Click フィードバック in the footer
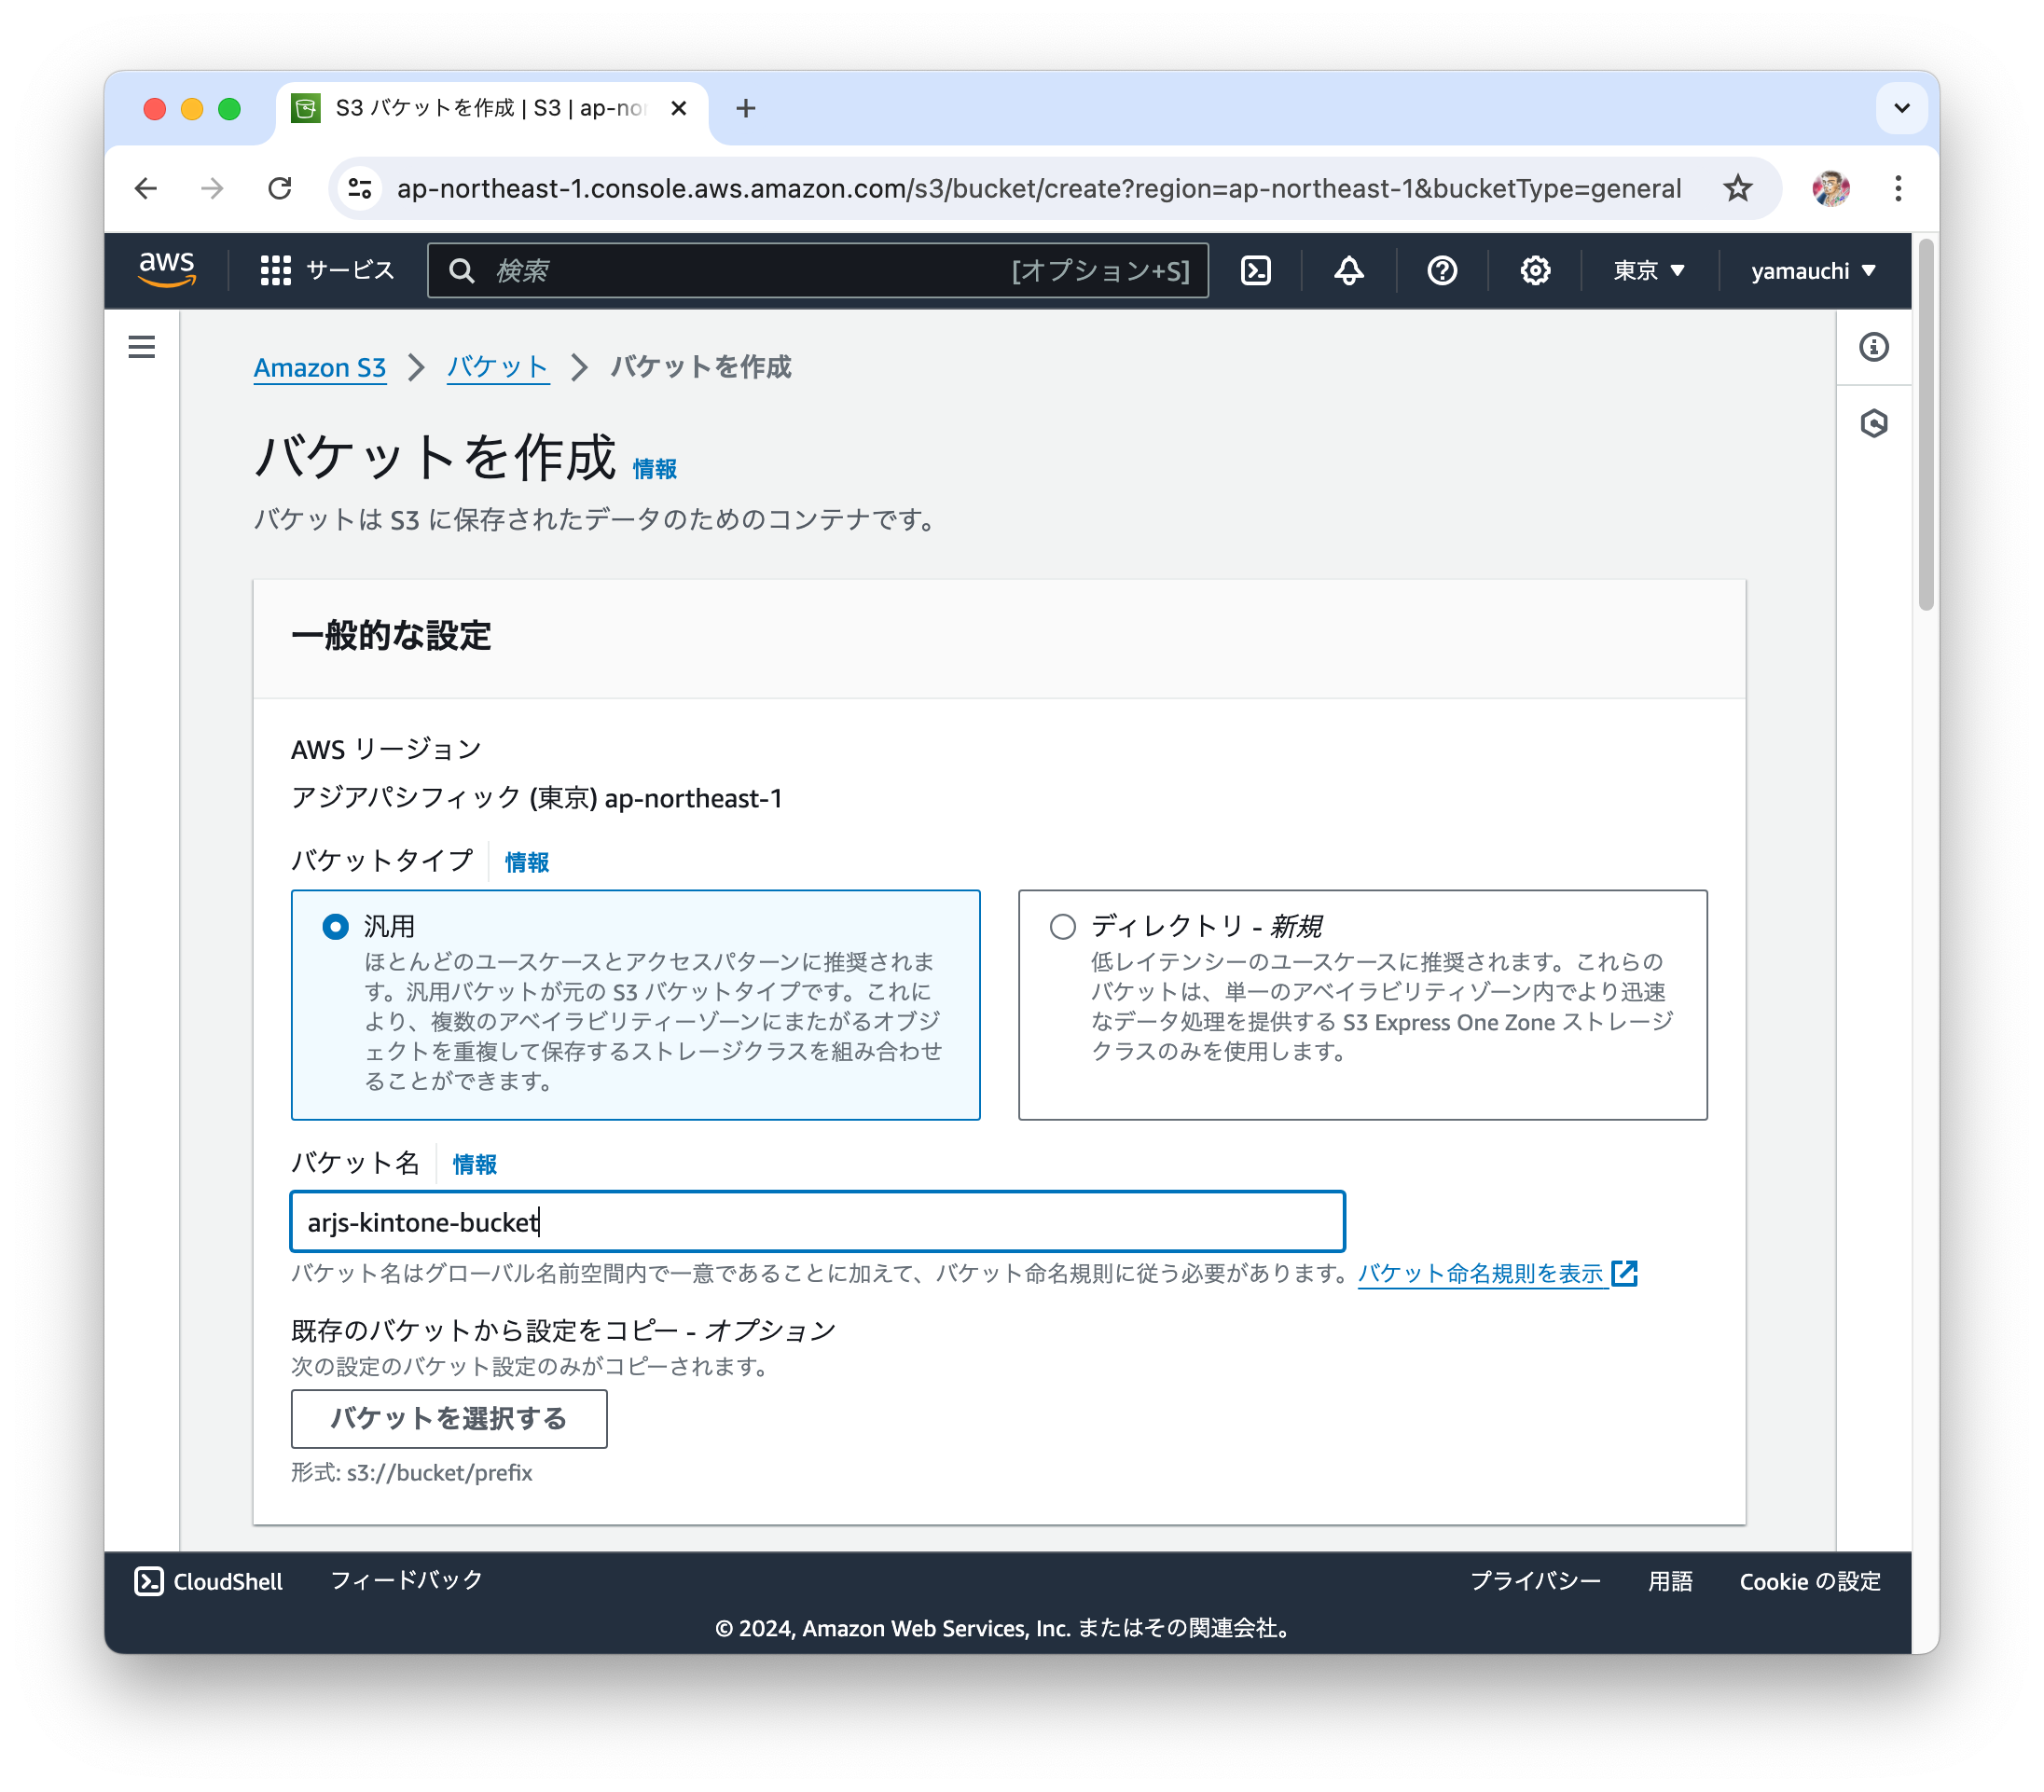The image size is (2044, 1792). [406, 1580]
